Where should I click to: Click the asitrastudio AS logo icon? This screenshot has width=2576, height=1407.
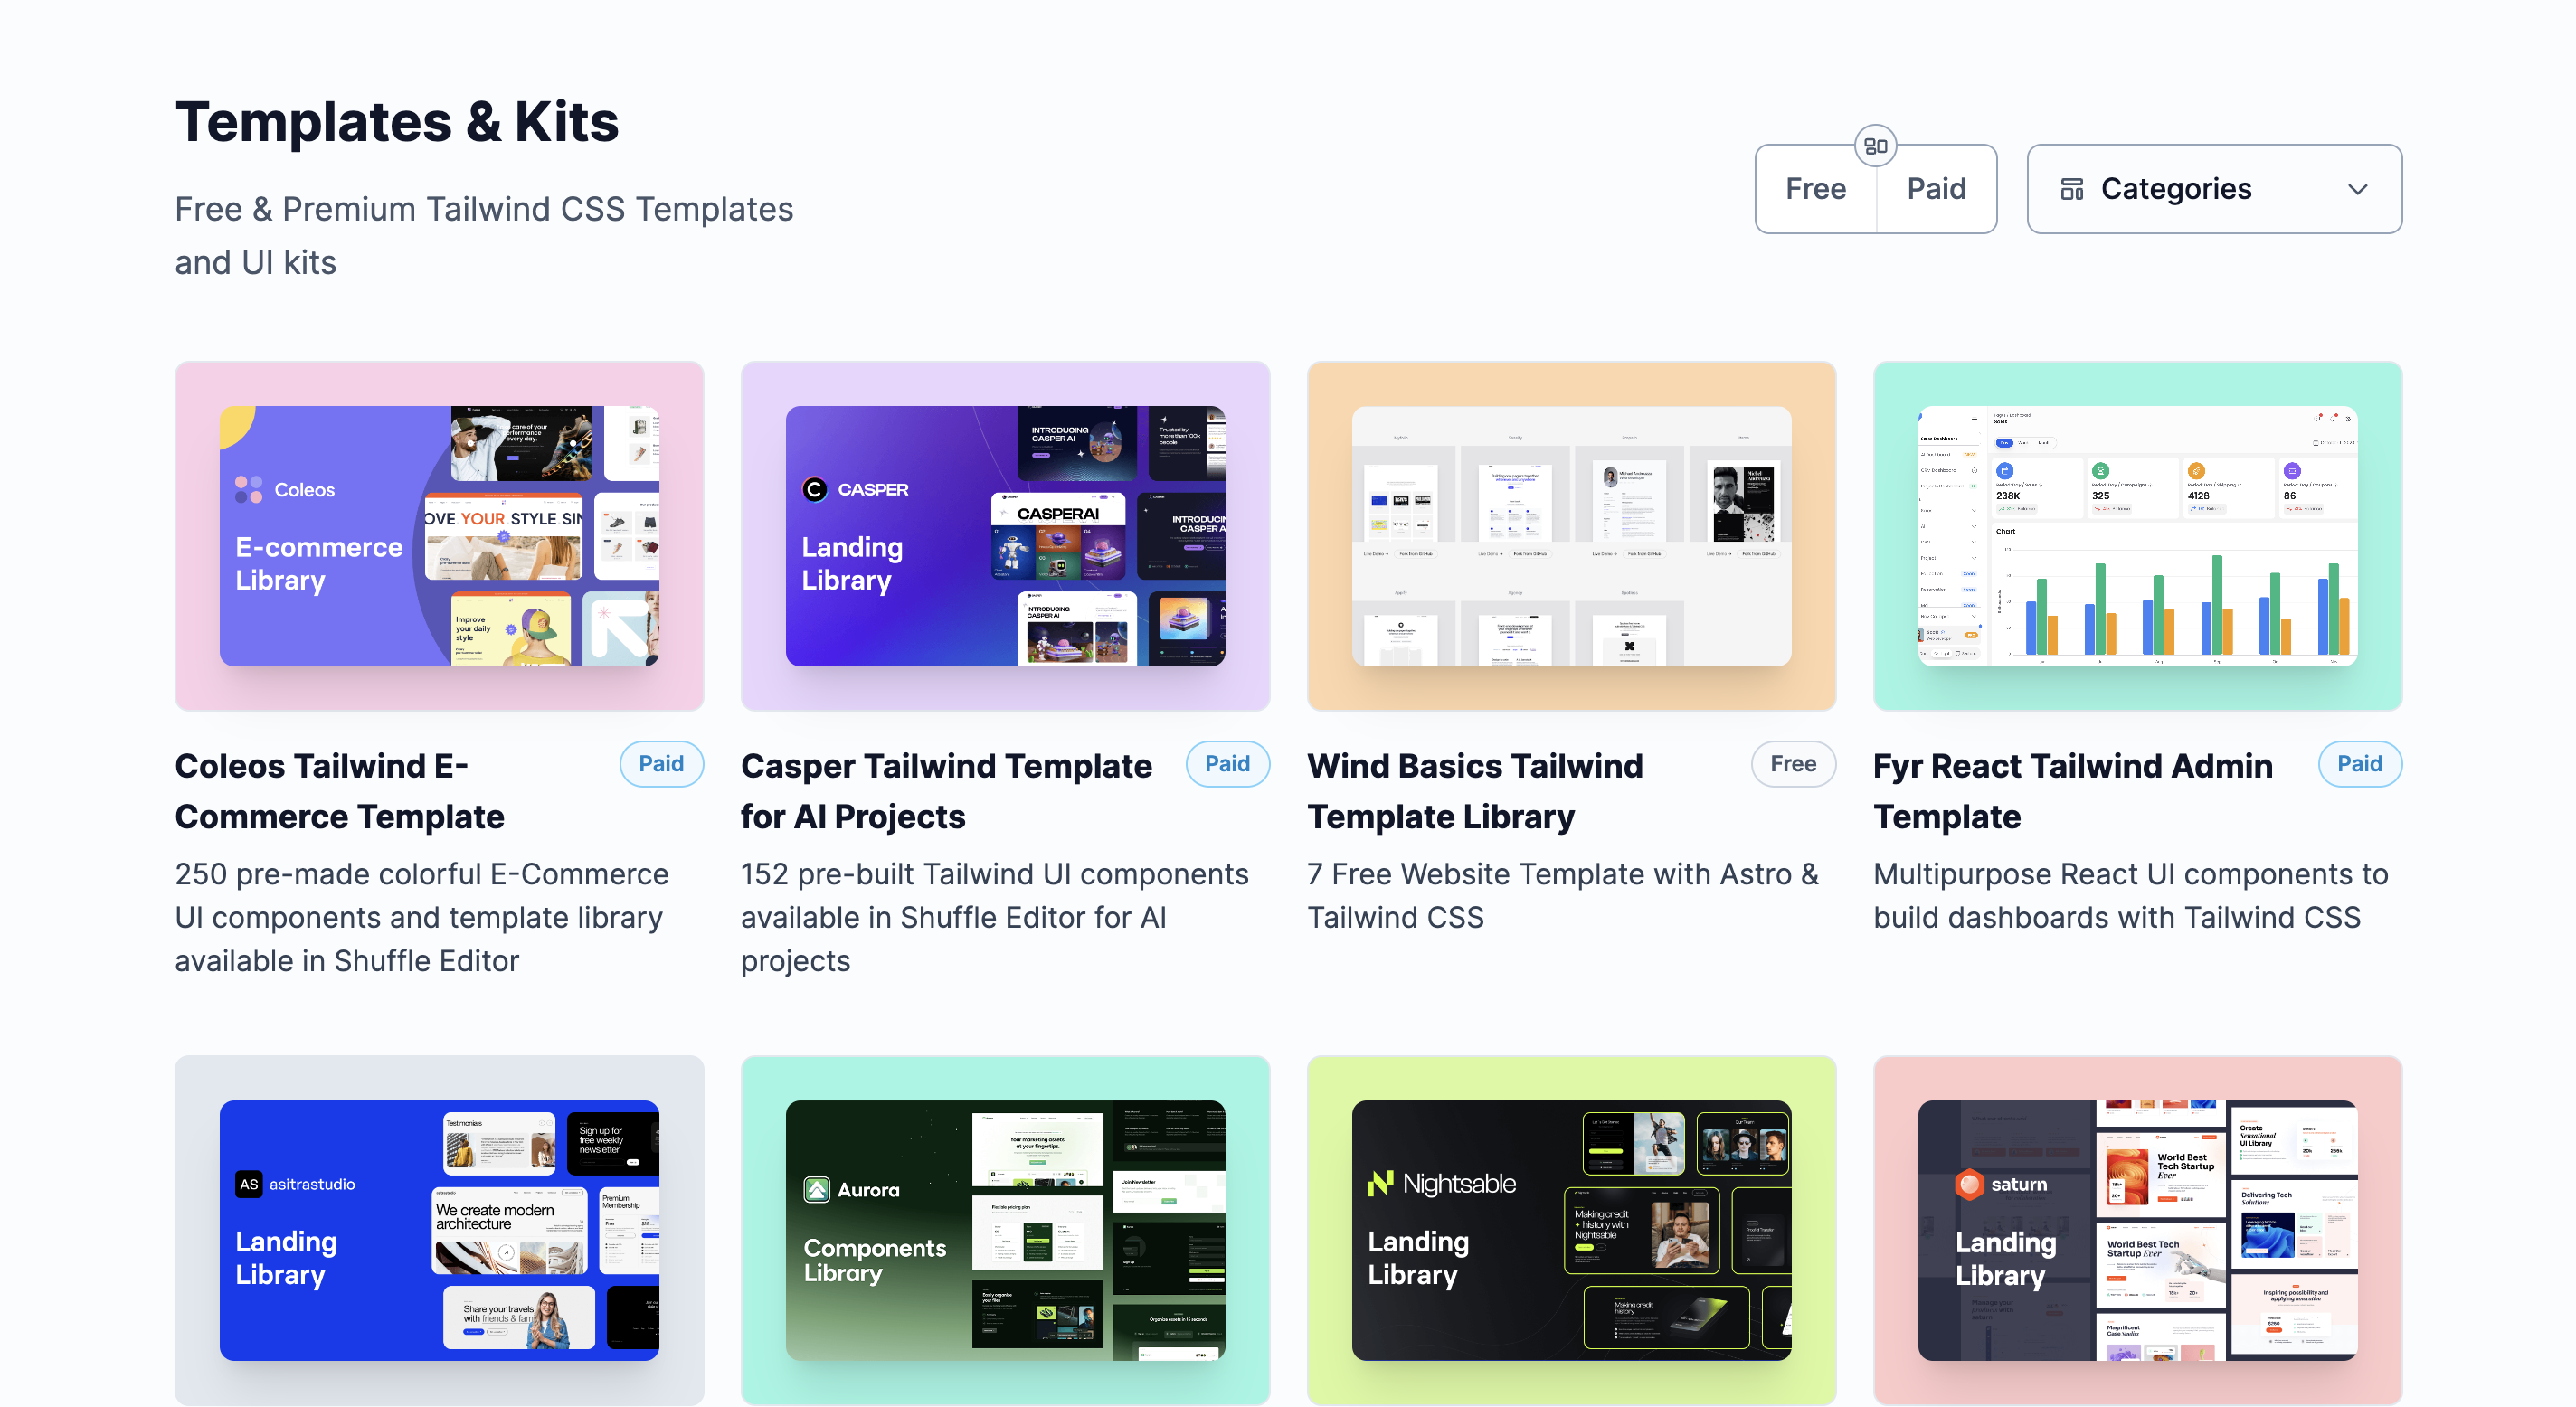(249, 1184)
